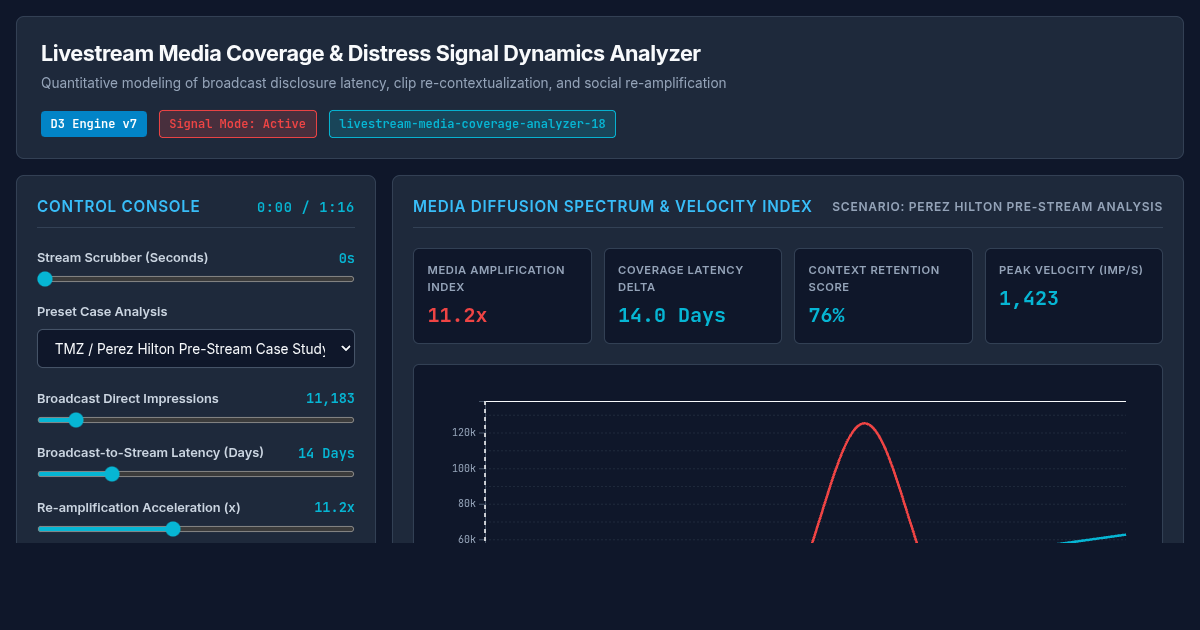
Task: Click the livestream-media-coverage-analyzer-18 tag
Action: click(472, 124)
